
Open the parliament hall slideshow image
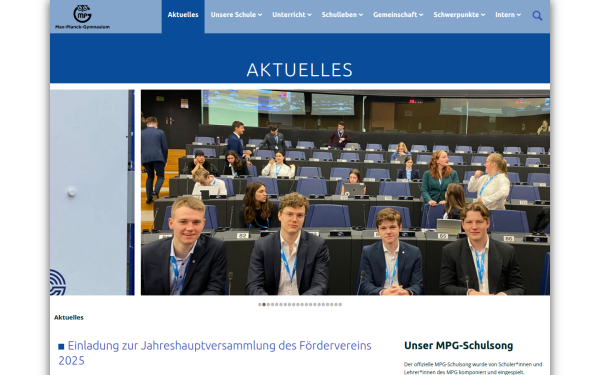click(345, 192)
